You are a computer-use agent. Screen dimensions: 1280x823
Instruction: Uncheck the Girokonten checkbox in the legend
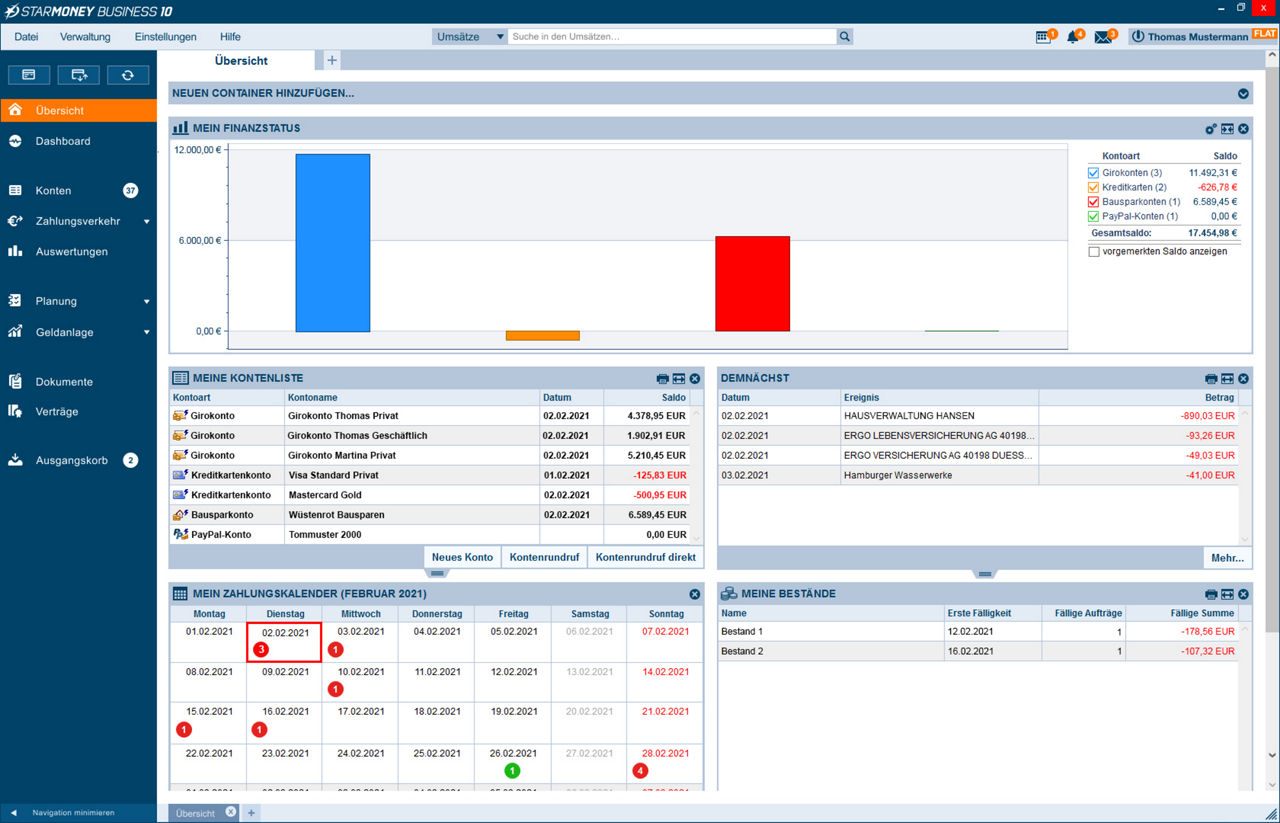[x=1093, y=173]
